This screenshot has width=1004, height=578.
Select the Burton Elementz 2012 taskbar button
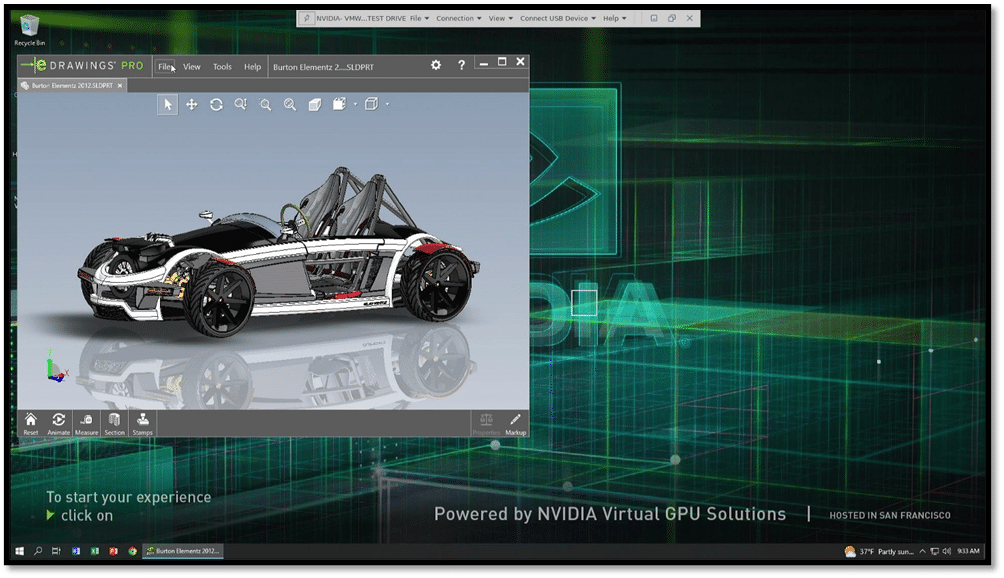(182, 551)
